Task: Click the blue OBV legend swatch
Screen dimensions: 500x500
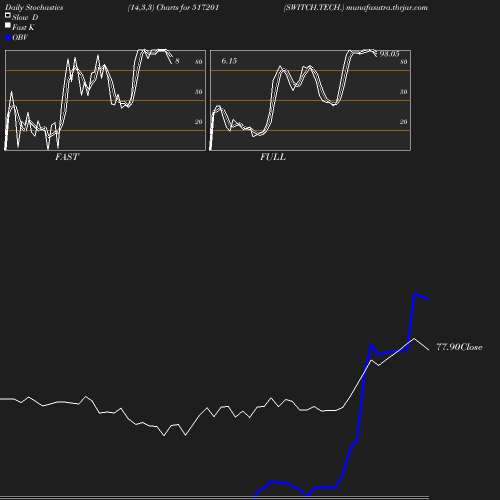Action: [x=8, y=38]
